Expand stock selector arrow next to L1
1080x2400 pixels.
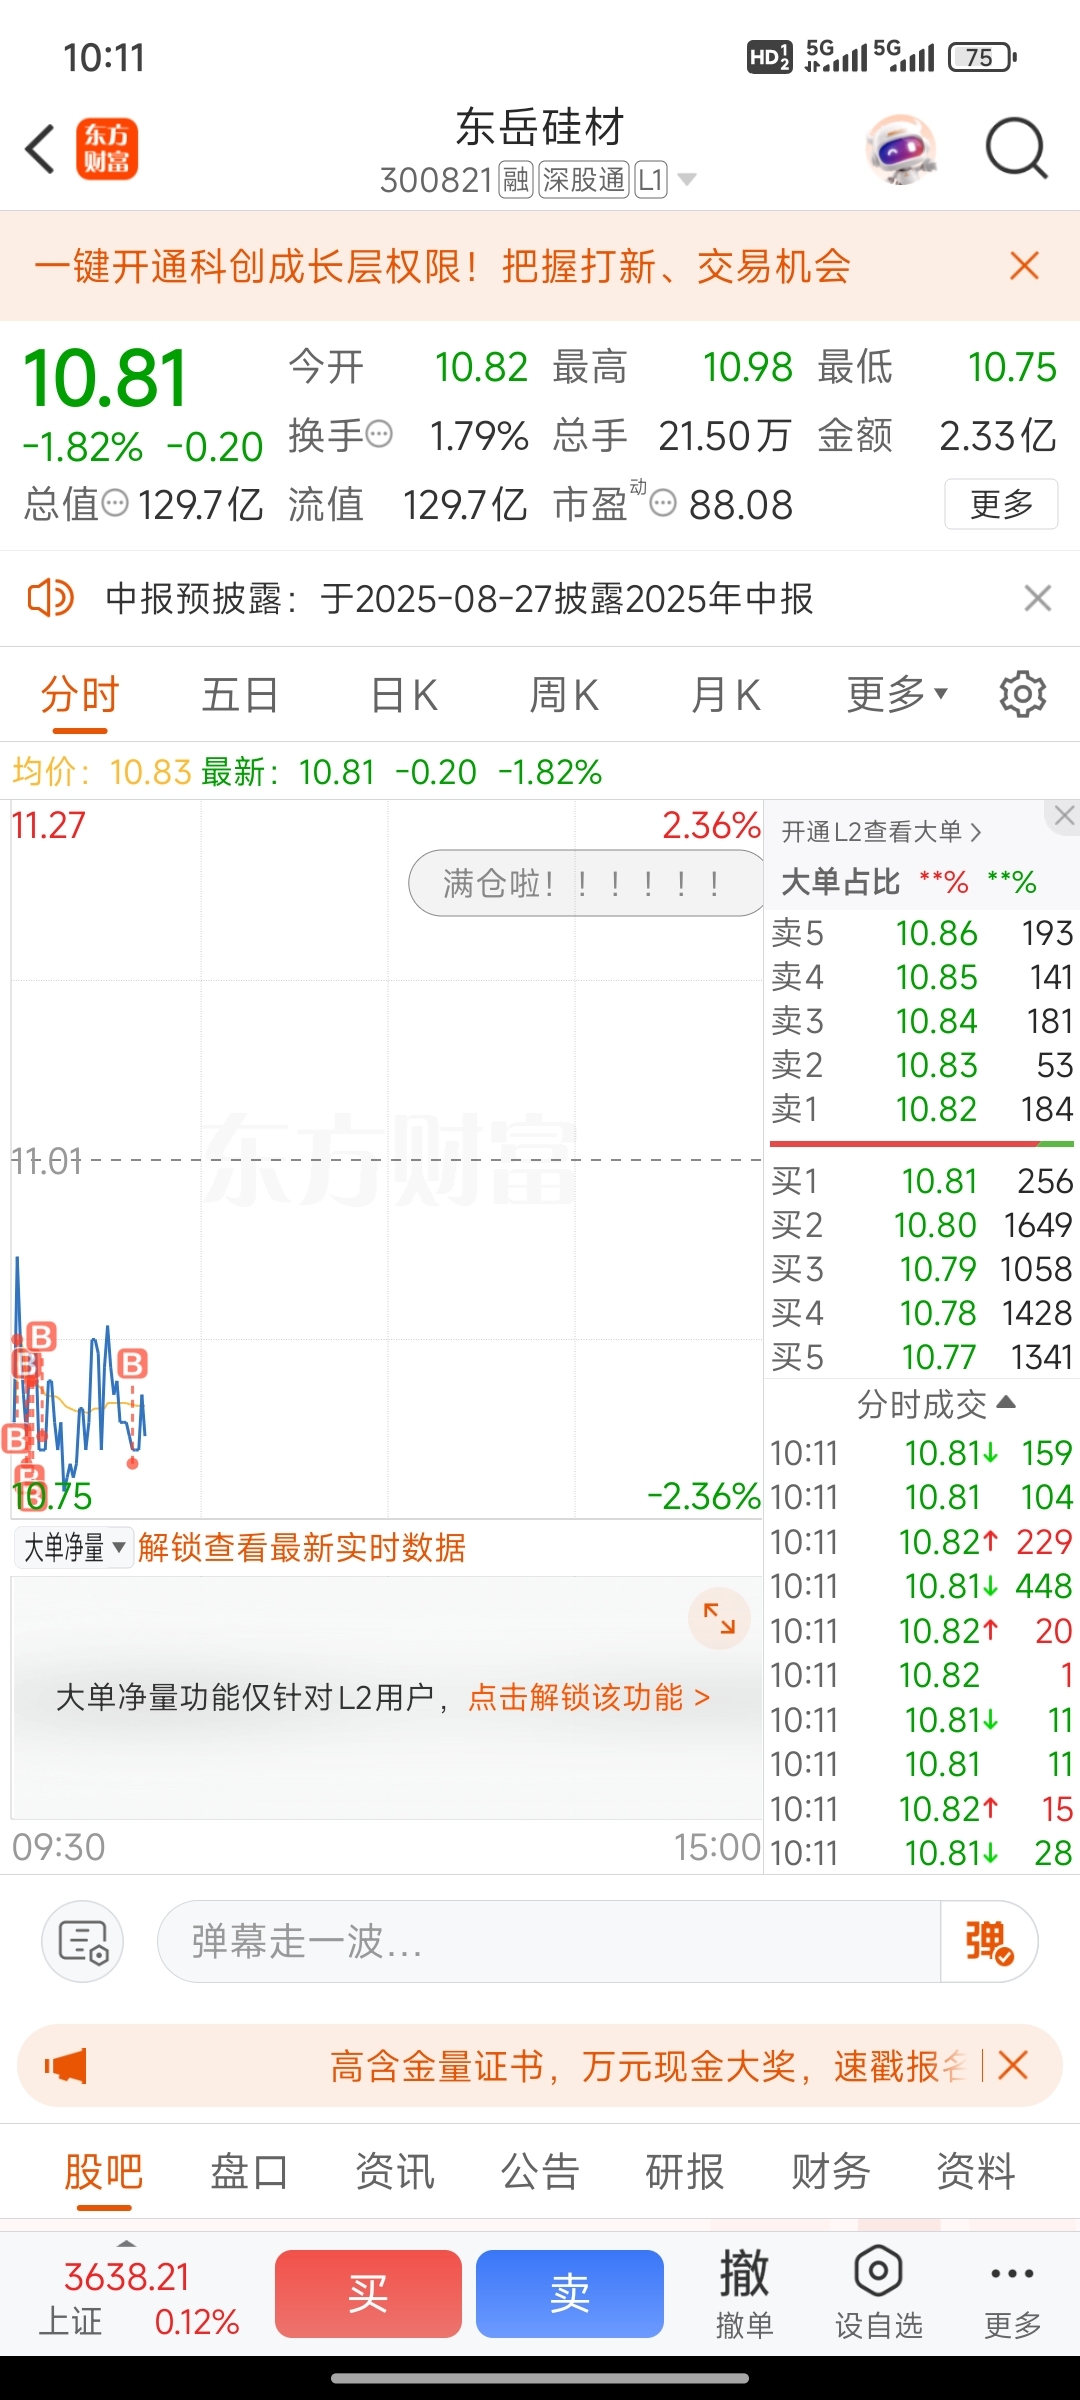(x=687, y=180)
